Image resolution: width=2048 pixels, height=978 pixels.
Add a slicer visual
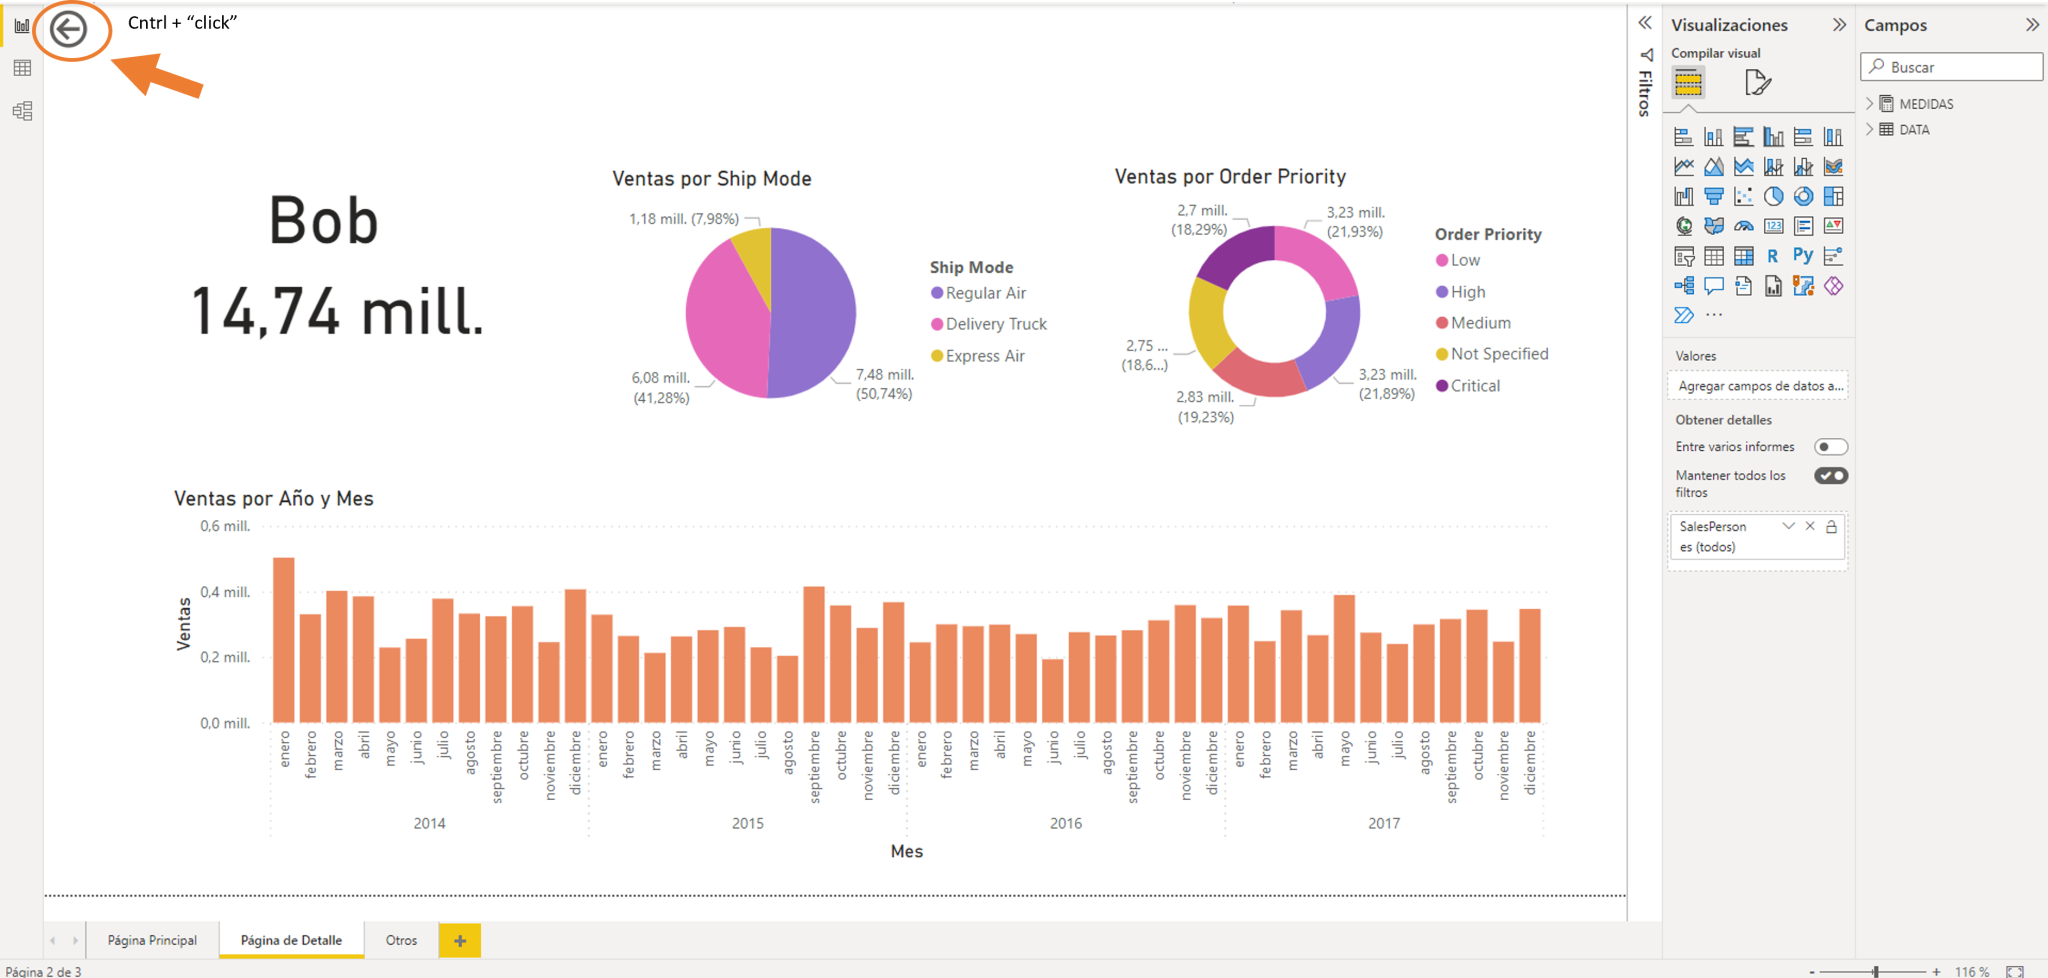(1684, 256)
